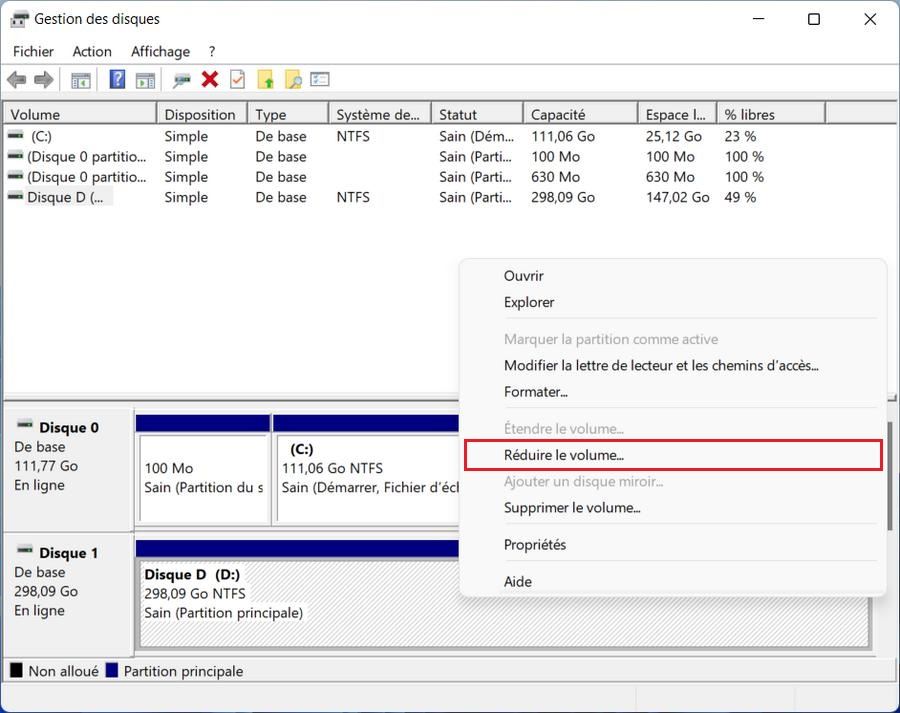
Task: Click the disk connection icon in toolbar
Action: (x=182, y=80)
